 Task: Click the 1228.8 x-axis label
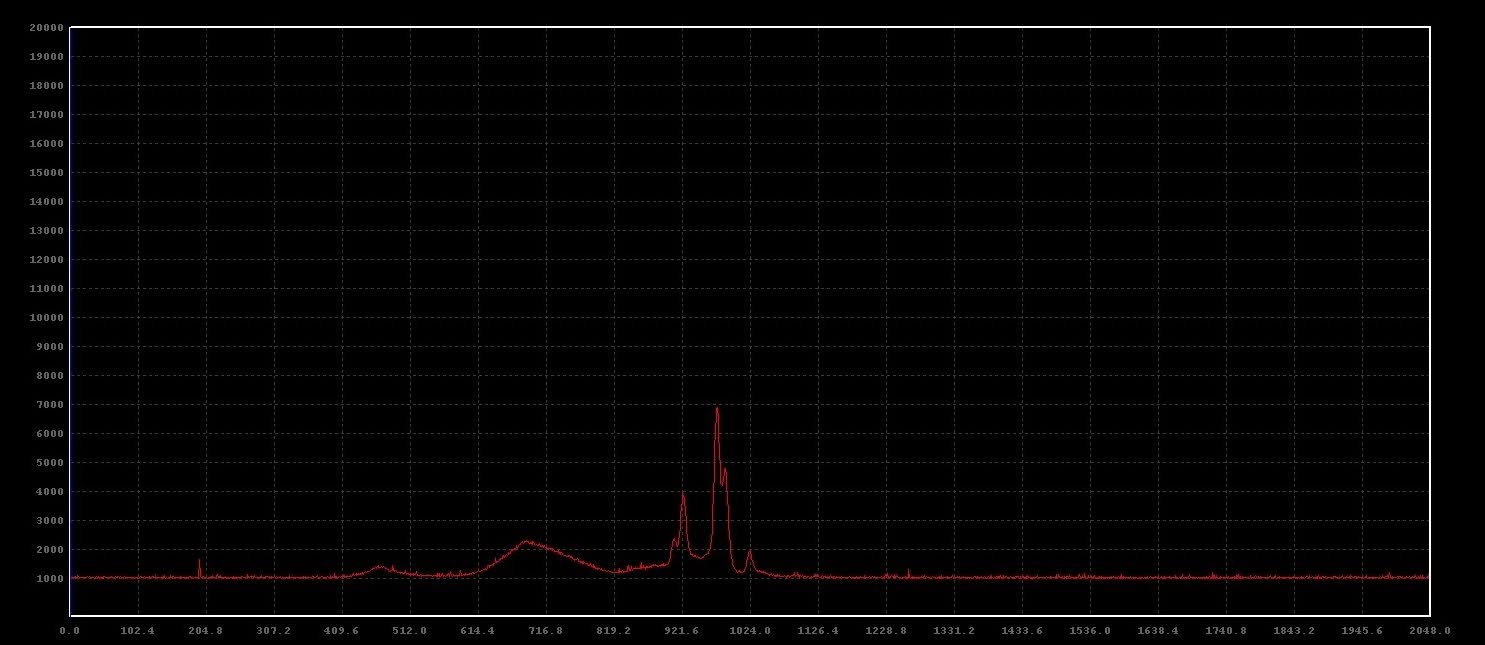886,631
